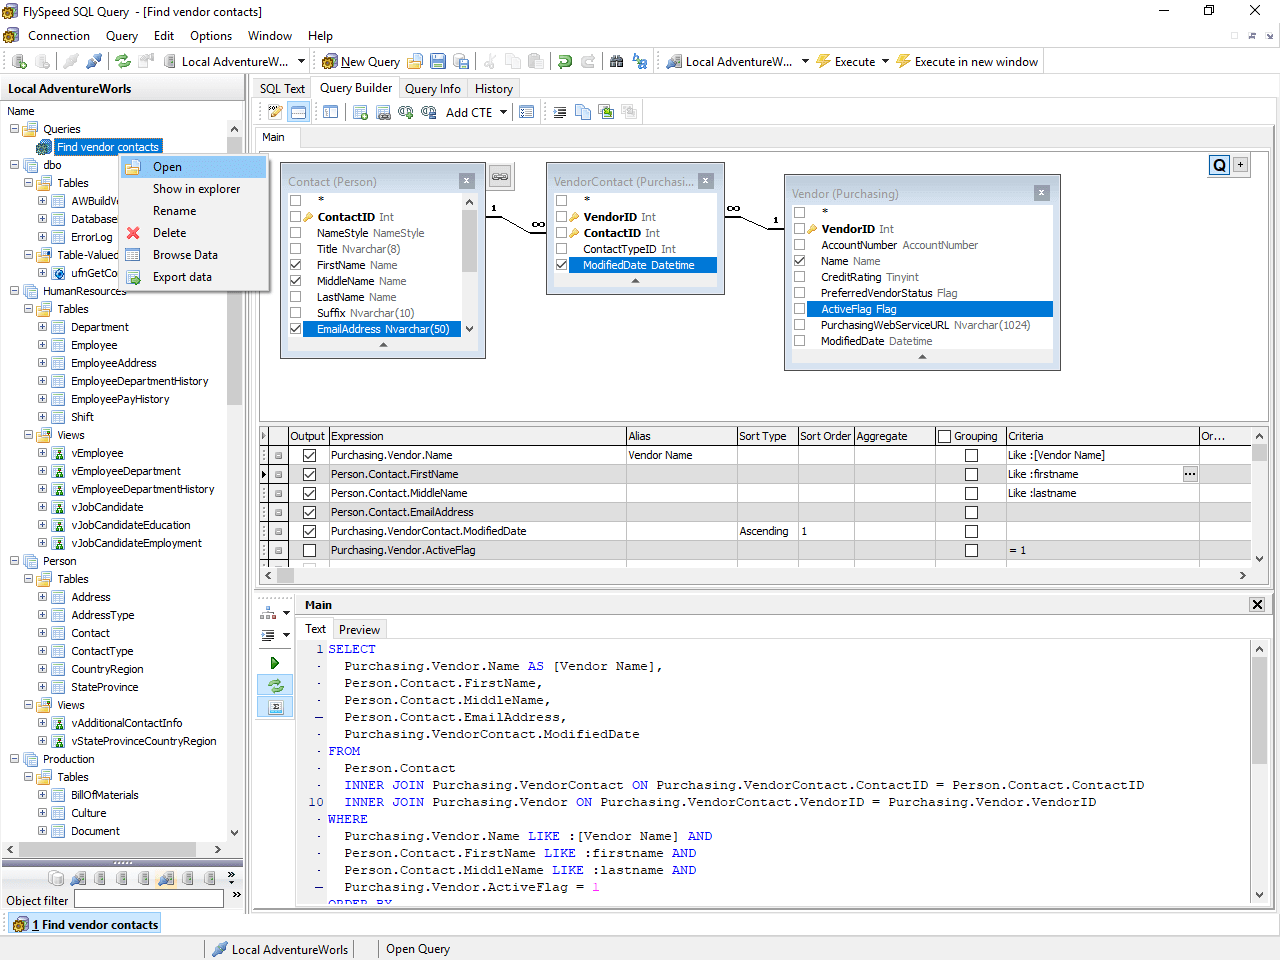Click the ellipsis button in firstname criteria cell
The height and width of the screenshot is (960, 1280).
[x=1190, y=474]
